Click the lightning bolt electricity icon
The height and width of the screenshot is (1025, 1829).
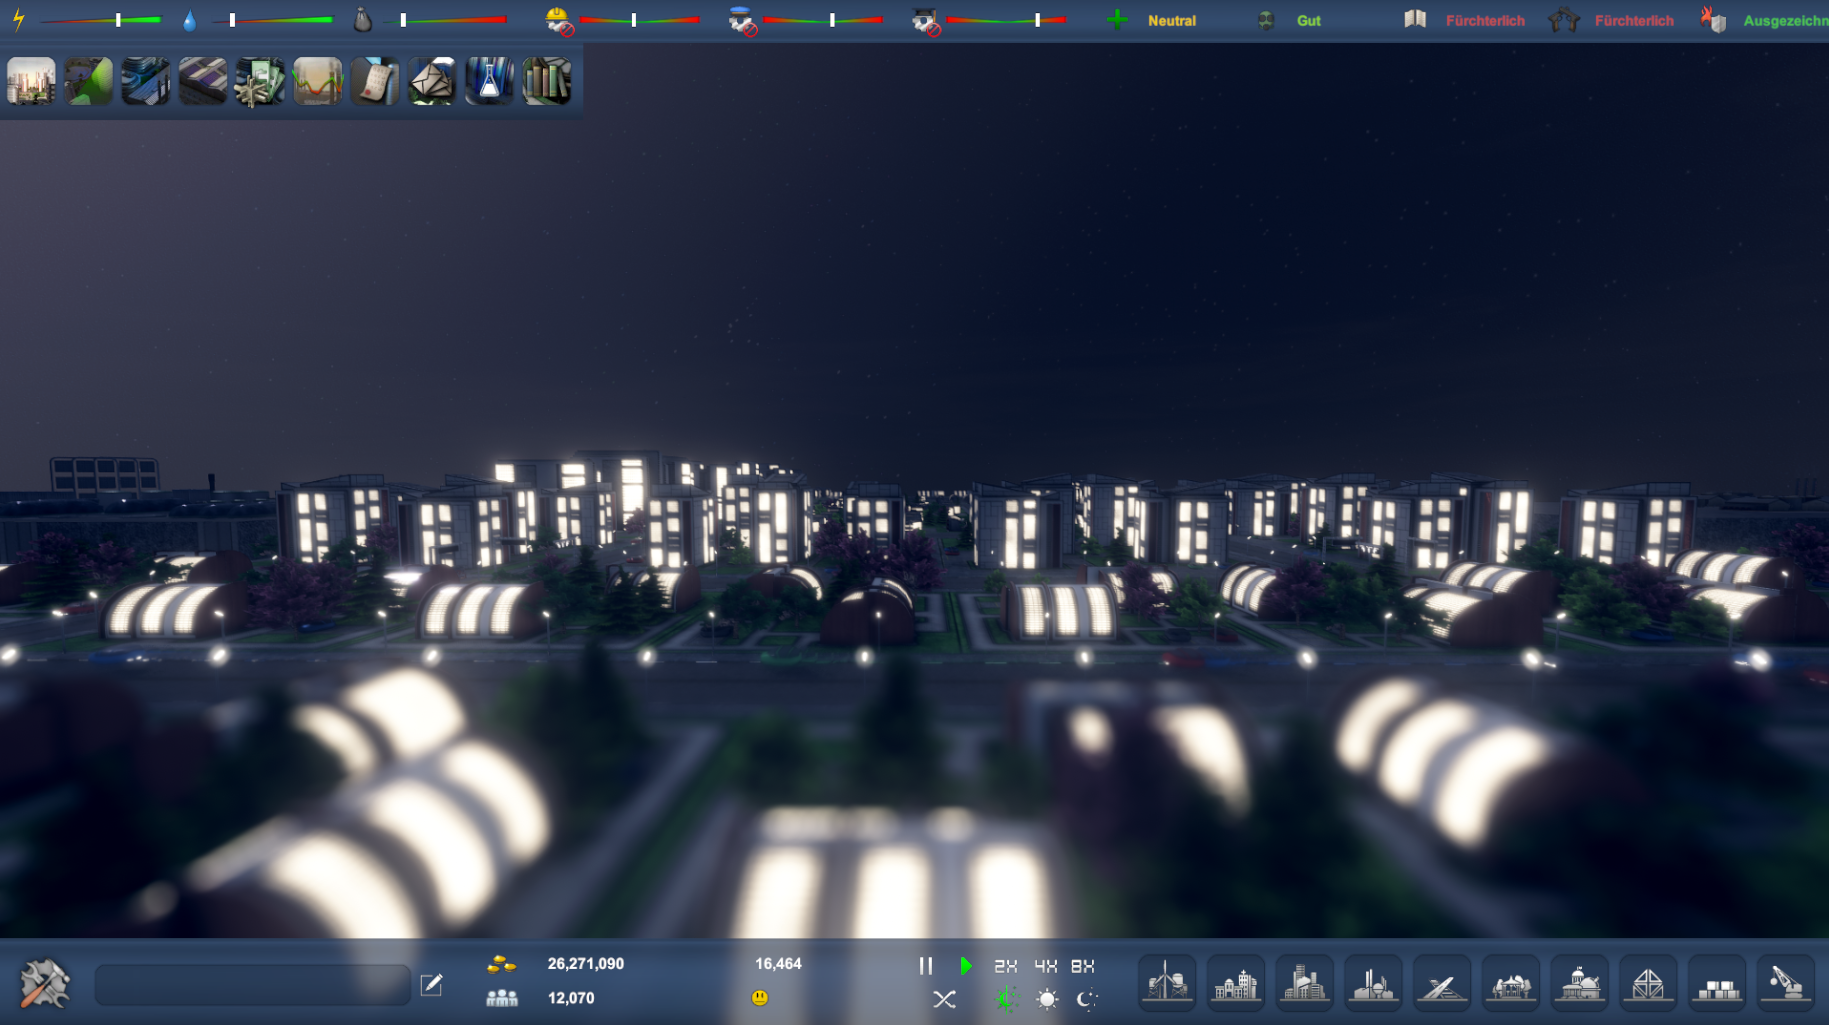(18, 20)
